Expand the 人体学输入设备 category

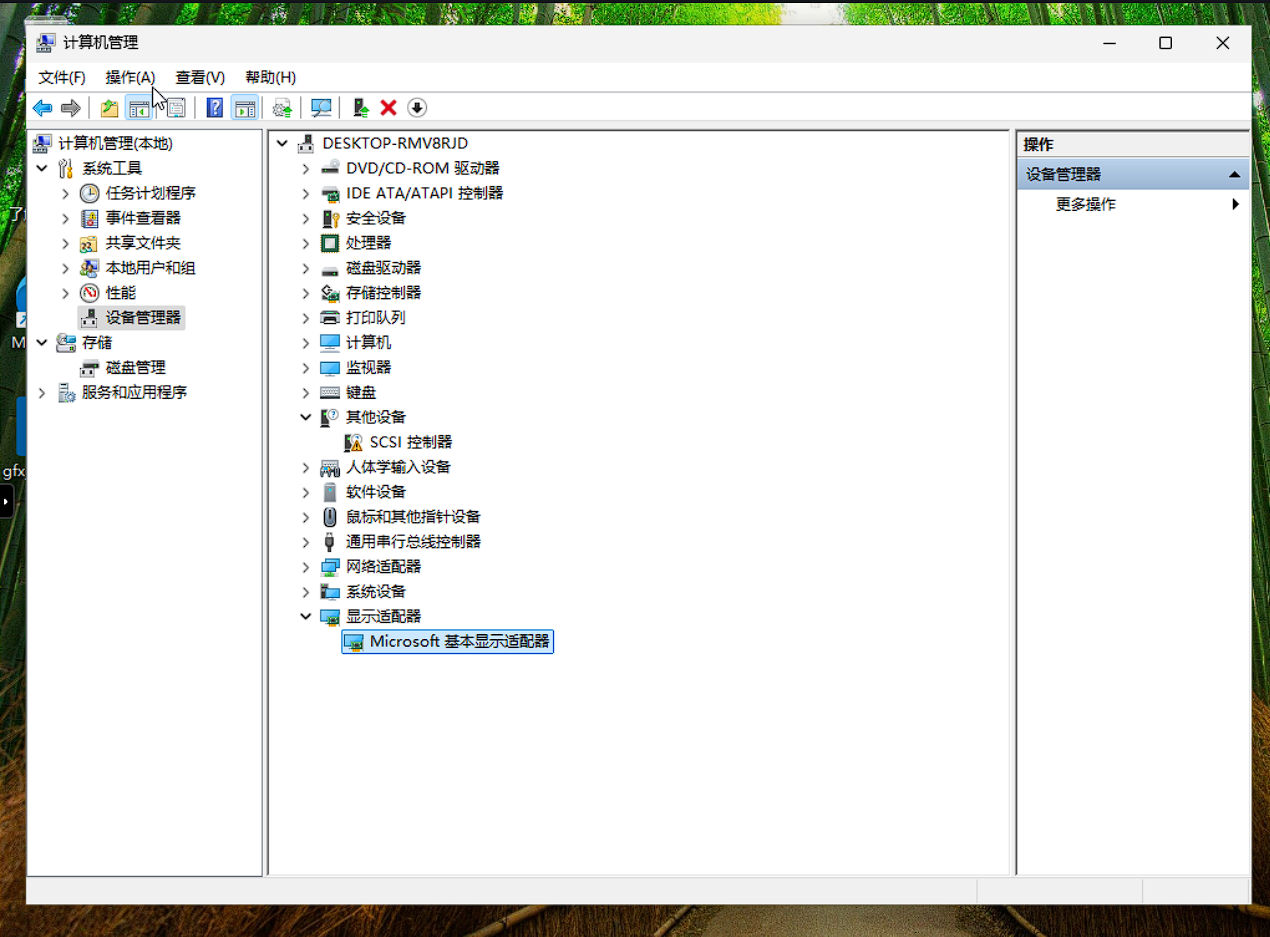(x=306, y=467)
